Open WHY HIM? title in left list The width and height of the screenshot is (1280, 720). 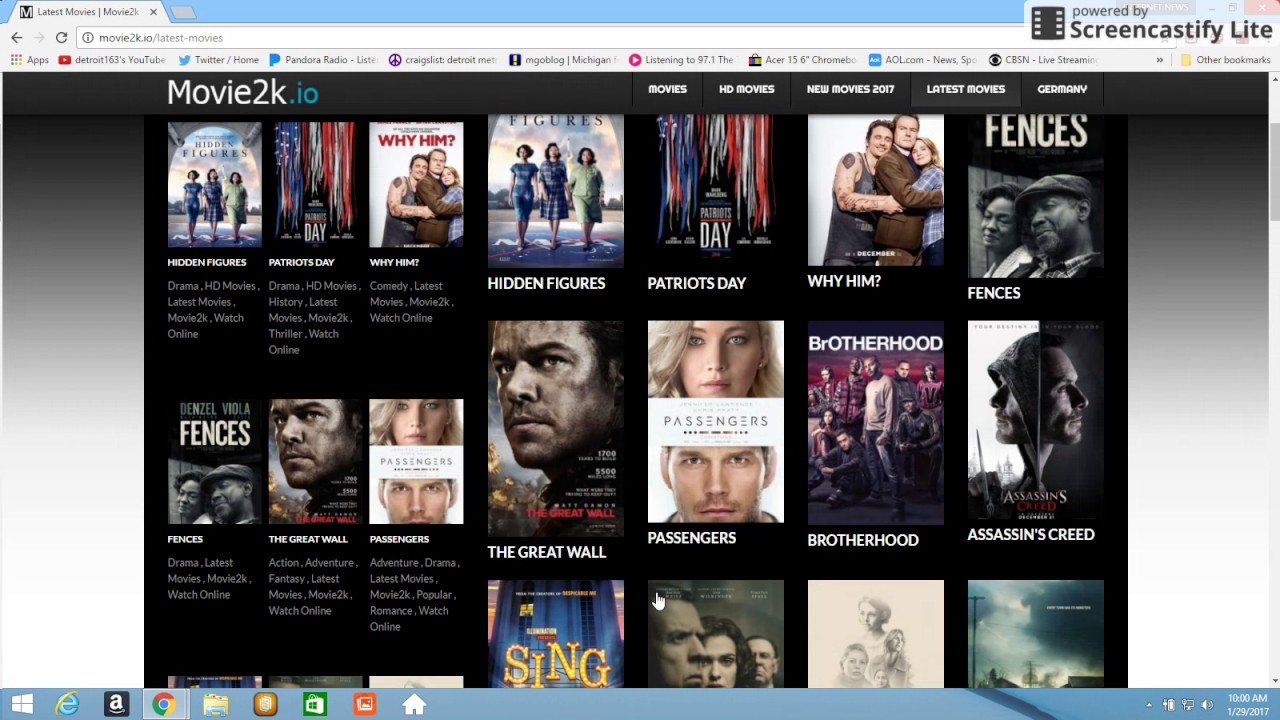pos(394,263)
